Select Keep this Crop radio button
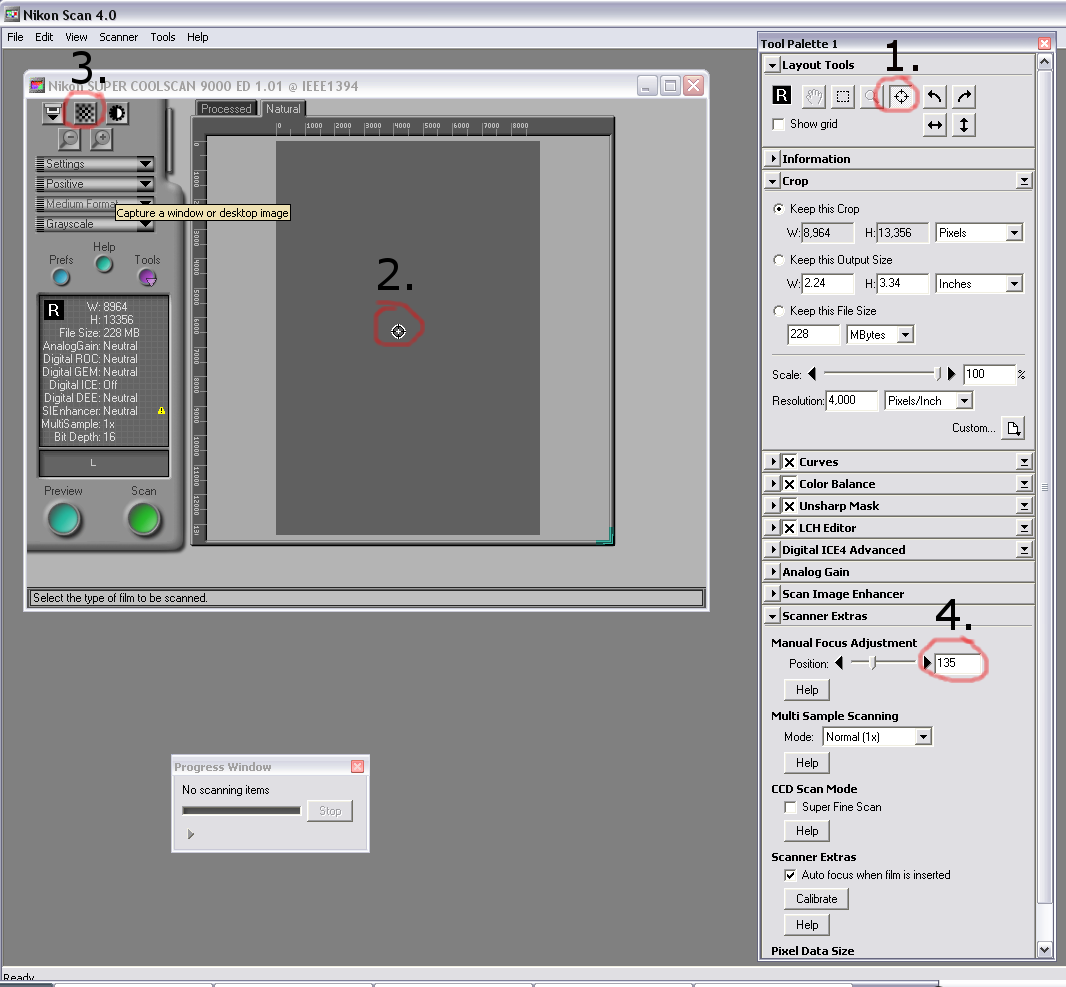 click(779, 209)
